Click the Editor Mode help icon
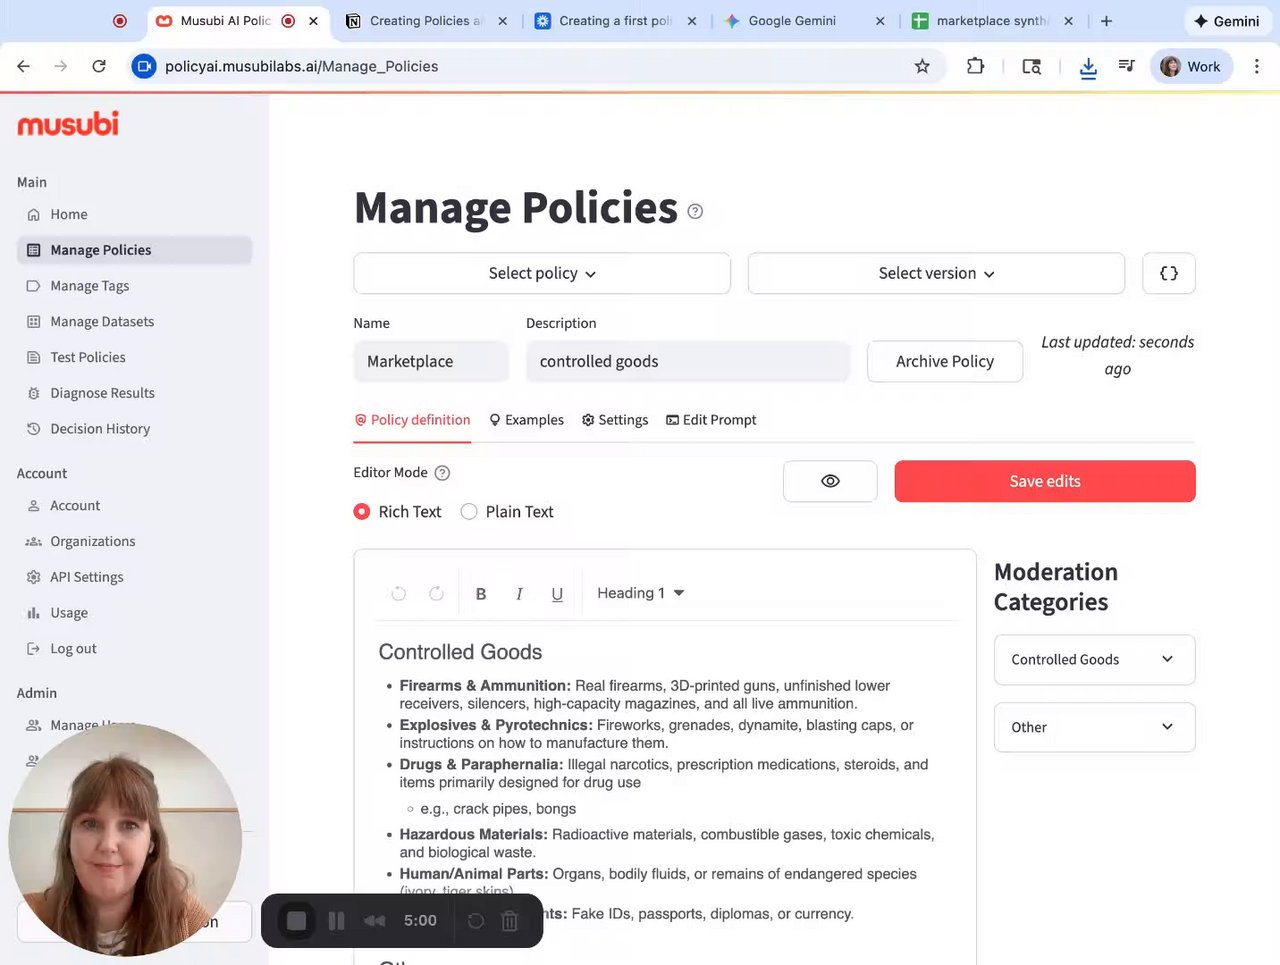The width and height of the screenshot is (1280, 965). [442, 473]
